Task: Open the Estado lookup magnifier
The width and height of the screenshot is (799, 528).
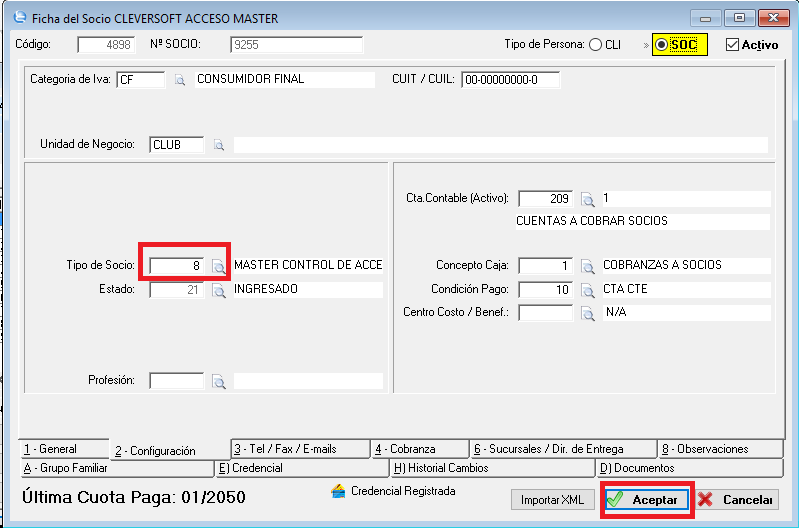Action: pyautogui.click(x=218, y=291)
